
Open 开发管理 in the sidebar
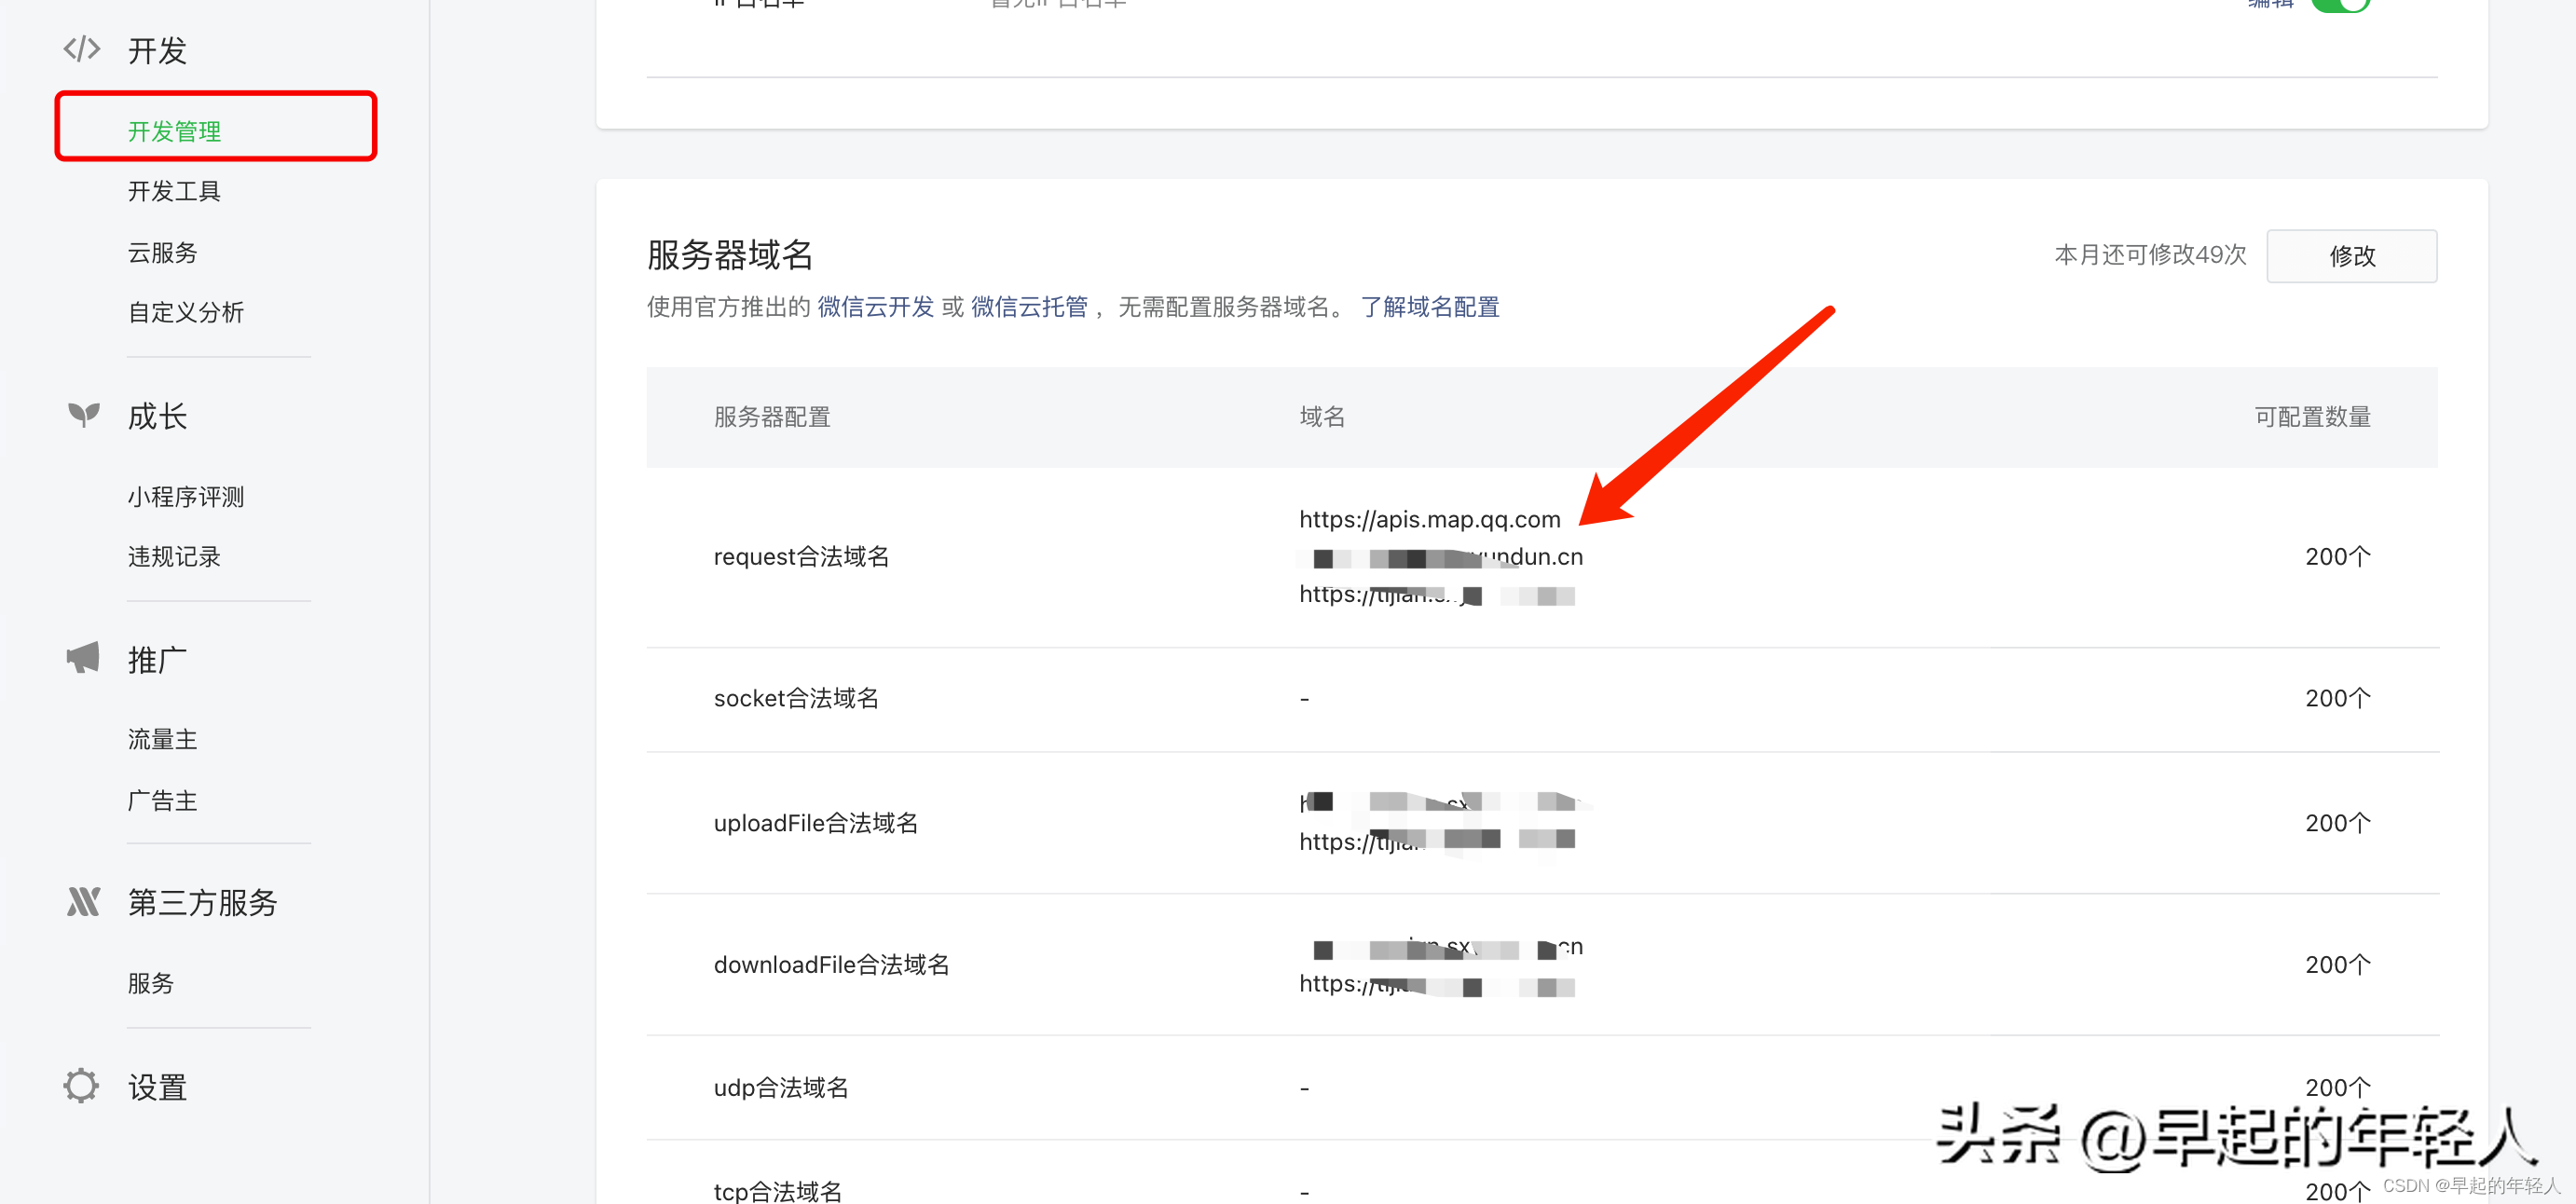(x=174, y=131)
